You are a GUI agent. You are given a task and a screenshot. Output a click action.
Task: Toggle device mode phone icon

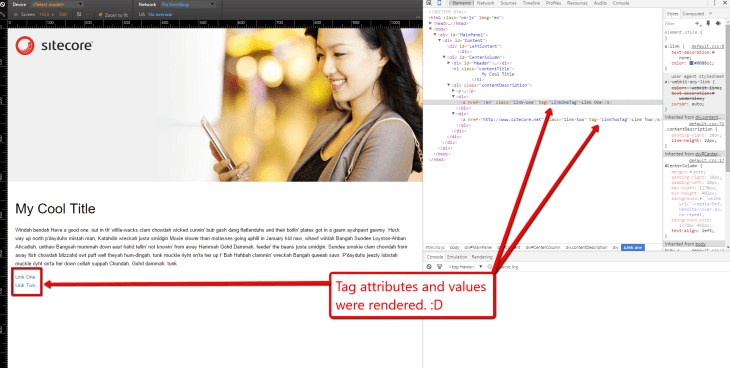tap(439, 3)
